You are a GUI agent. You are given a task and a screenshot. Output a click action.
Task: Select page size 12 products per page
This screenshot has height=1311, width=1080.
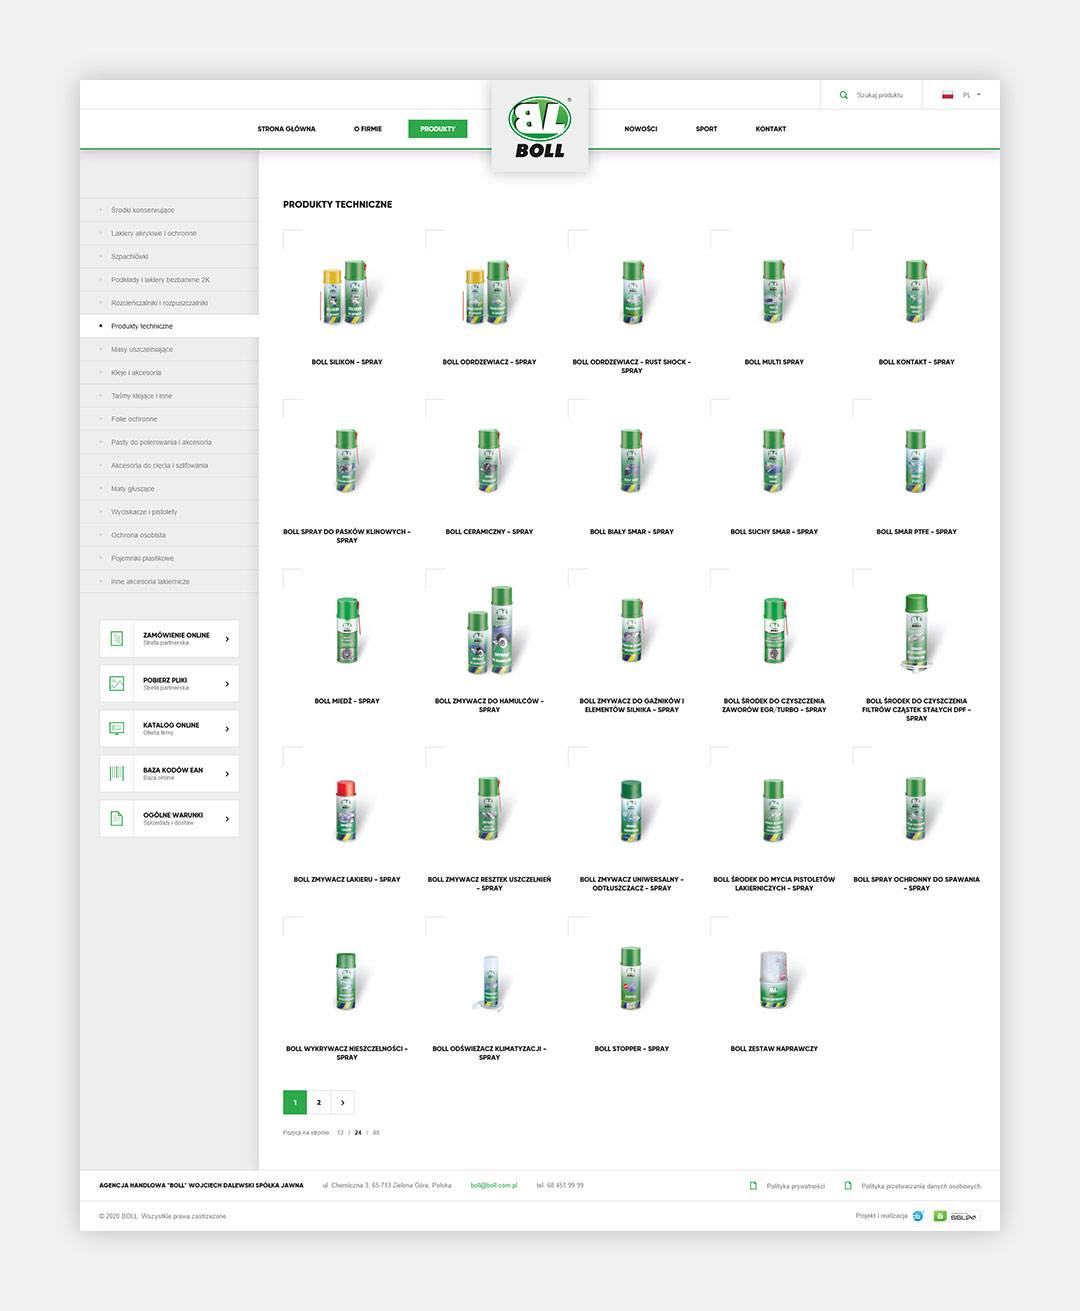338,1133
